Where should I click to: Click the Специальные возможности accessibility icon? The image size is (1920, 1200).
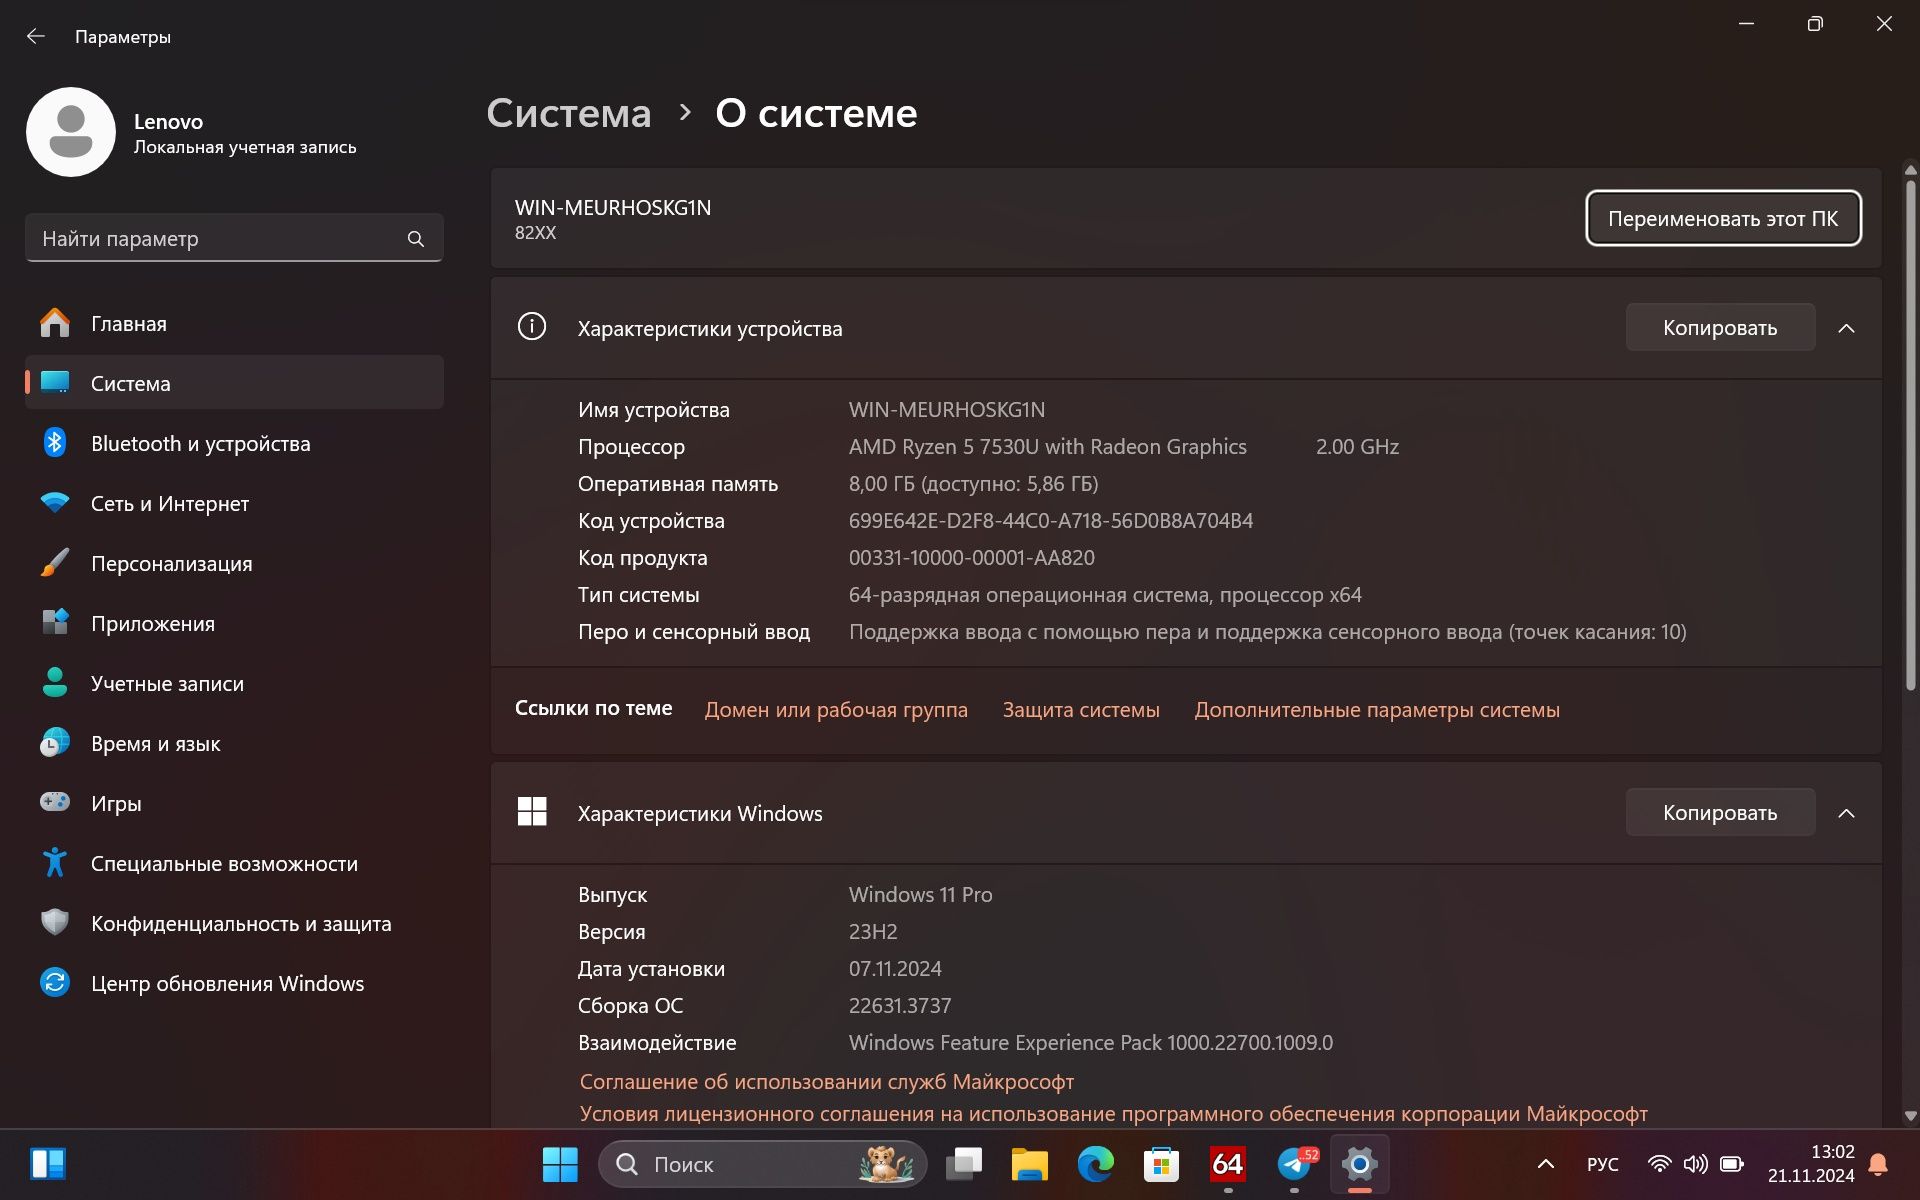tap(55, 862)
